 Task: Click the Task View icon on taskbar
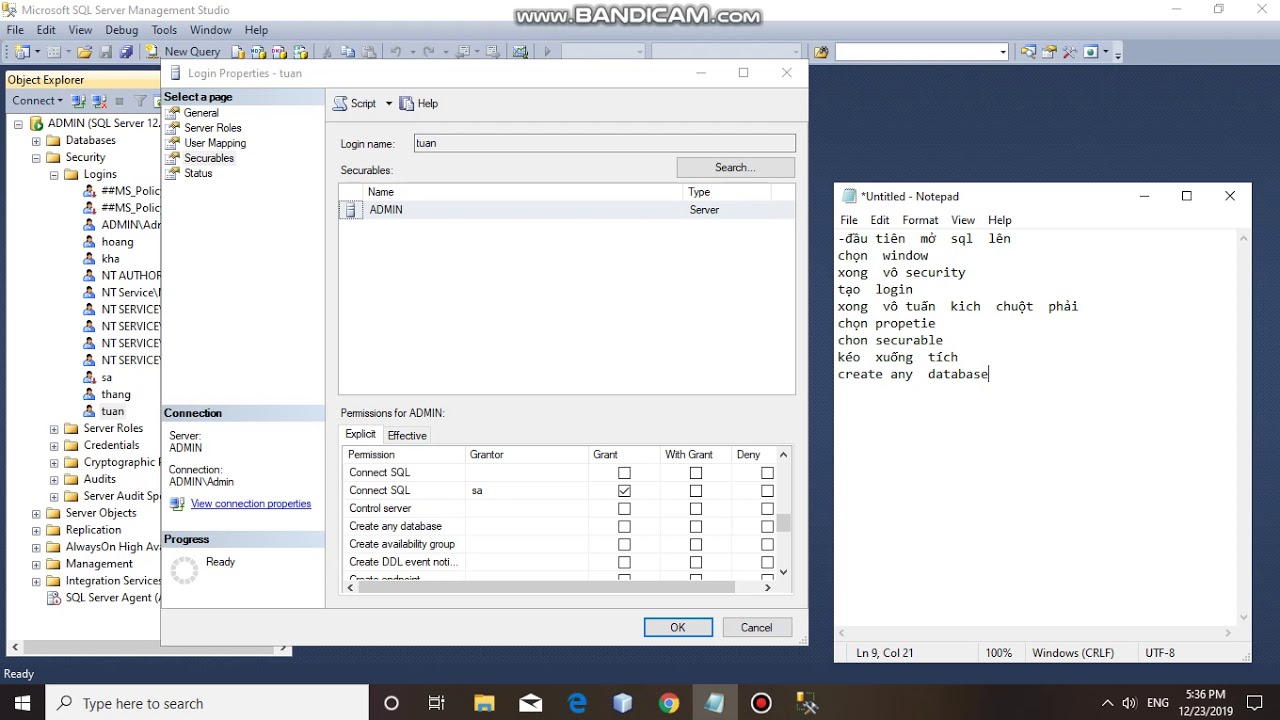point(437,703)
